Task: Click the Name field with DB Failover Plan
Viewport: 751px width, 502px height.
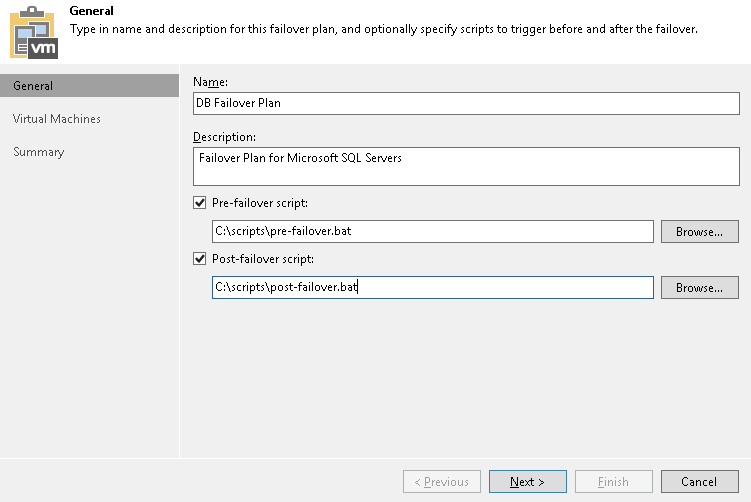Action: [x=465, y=103]
